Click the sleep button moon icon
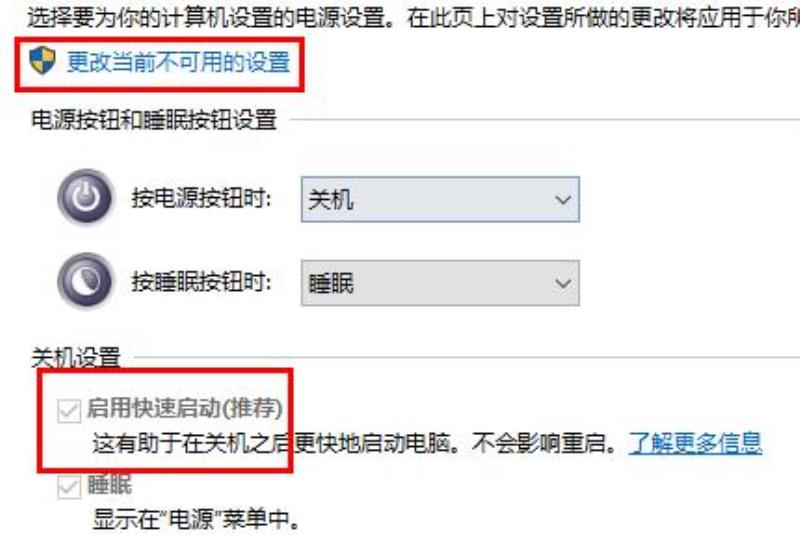Image resolution: width=800 pixels, height=539 pixels. click(85, 281)
